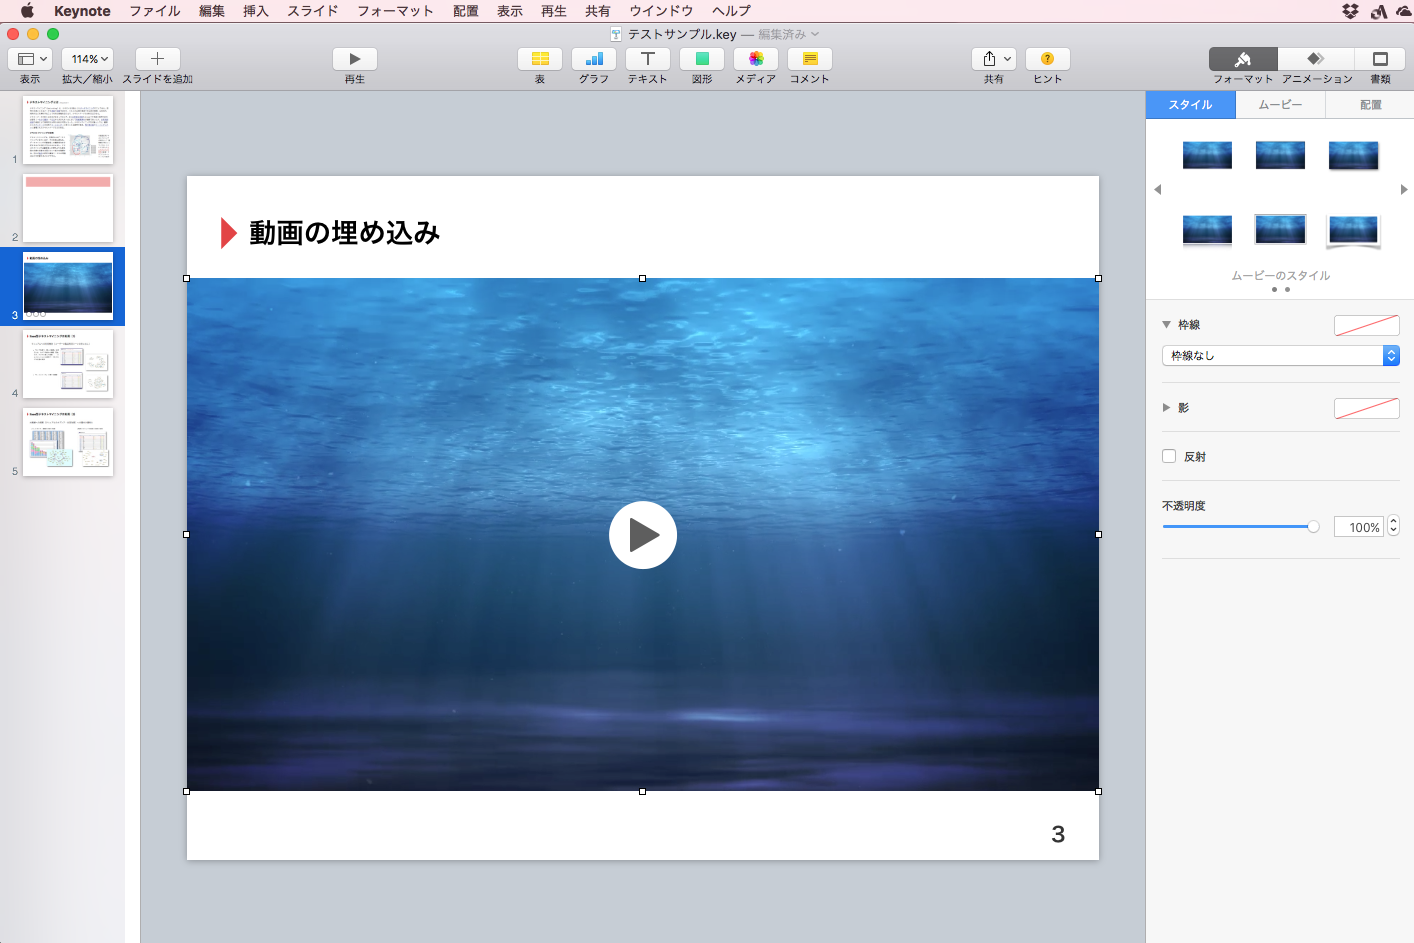Toggle the アニメーション inspector button
The image size is (1414, 943).
pos(1316,59)
